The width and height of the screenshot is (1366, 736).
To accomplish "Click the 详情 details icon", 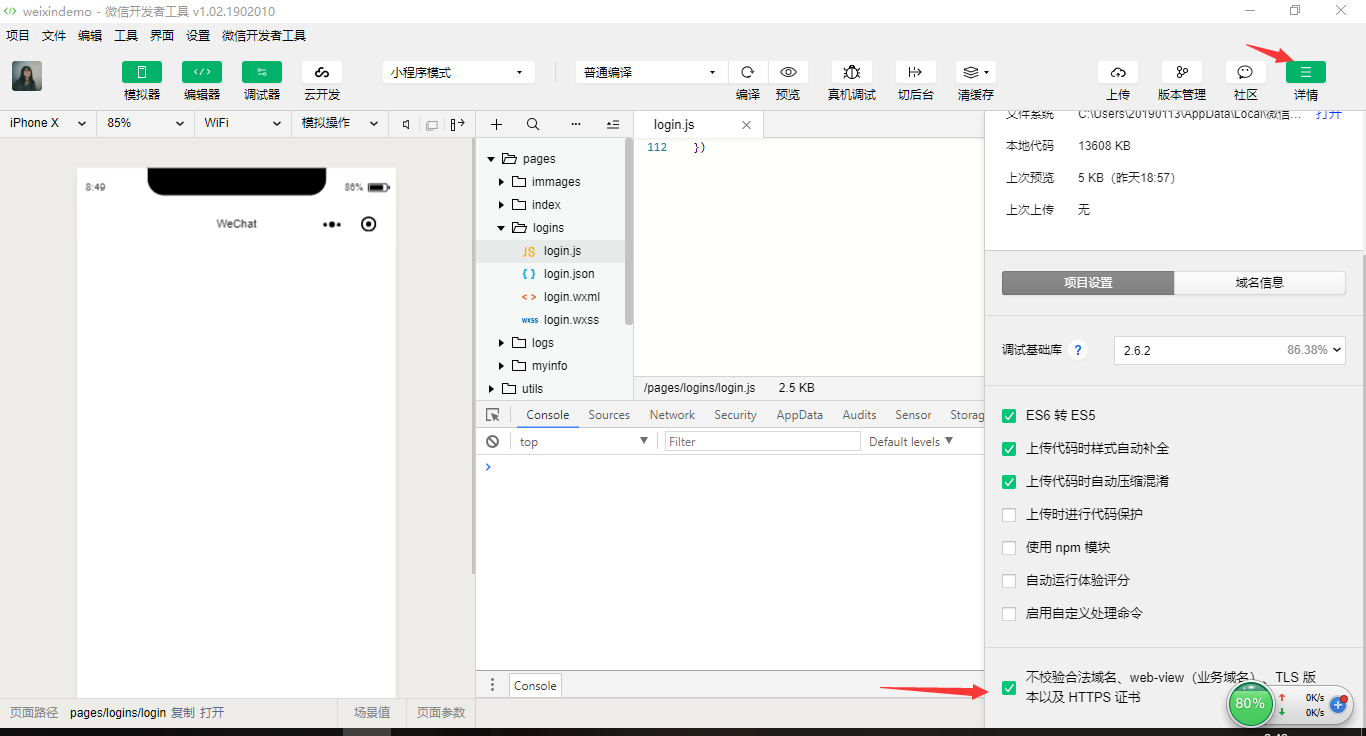I will tap(1306, 72).
